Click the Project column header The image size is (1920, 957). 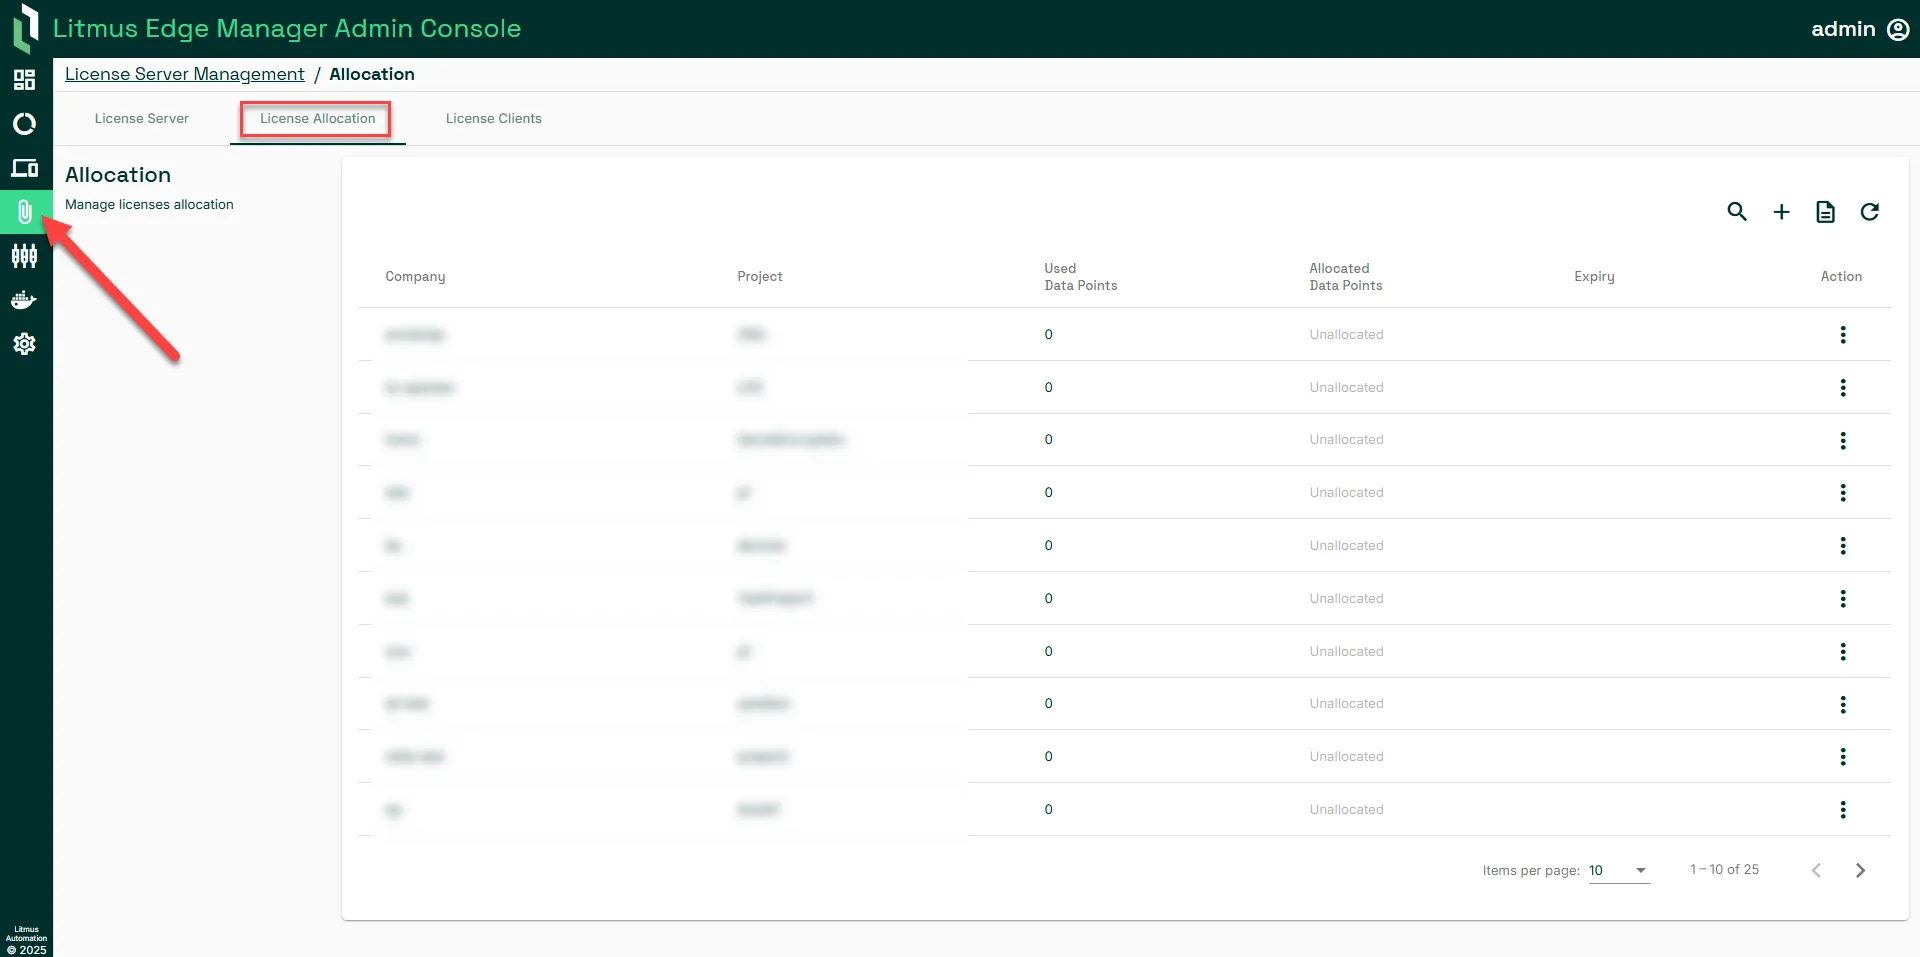pyautogui.click(x=759, y=277)
